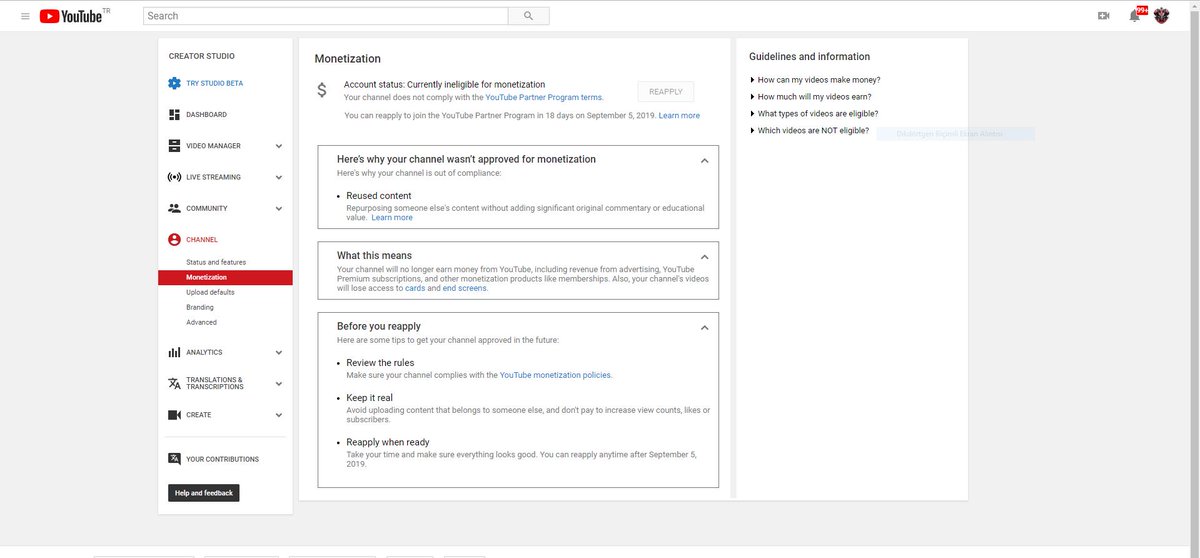Expand the Live Streaming section chevron
The height and width of the screenshot is (558, 1200).
[x=279, y=177]
